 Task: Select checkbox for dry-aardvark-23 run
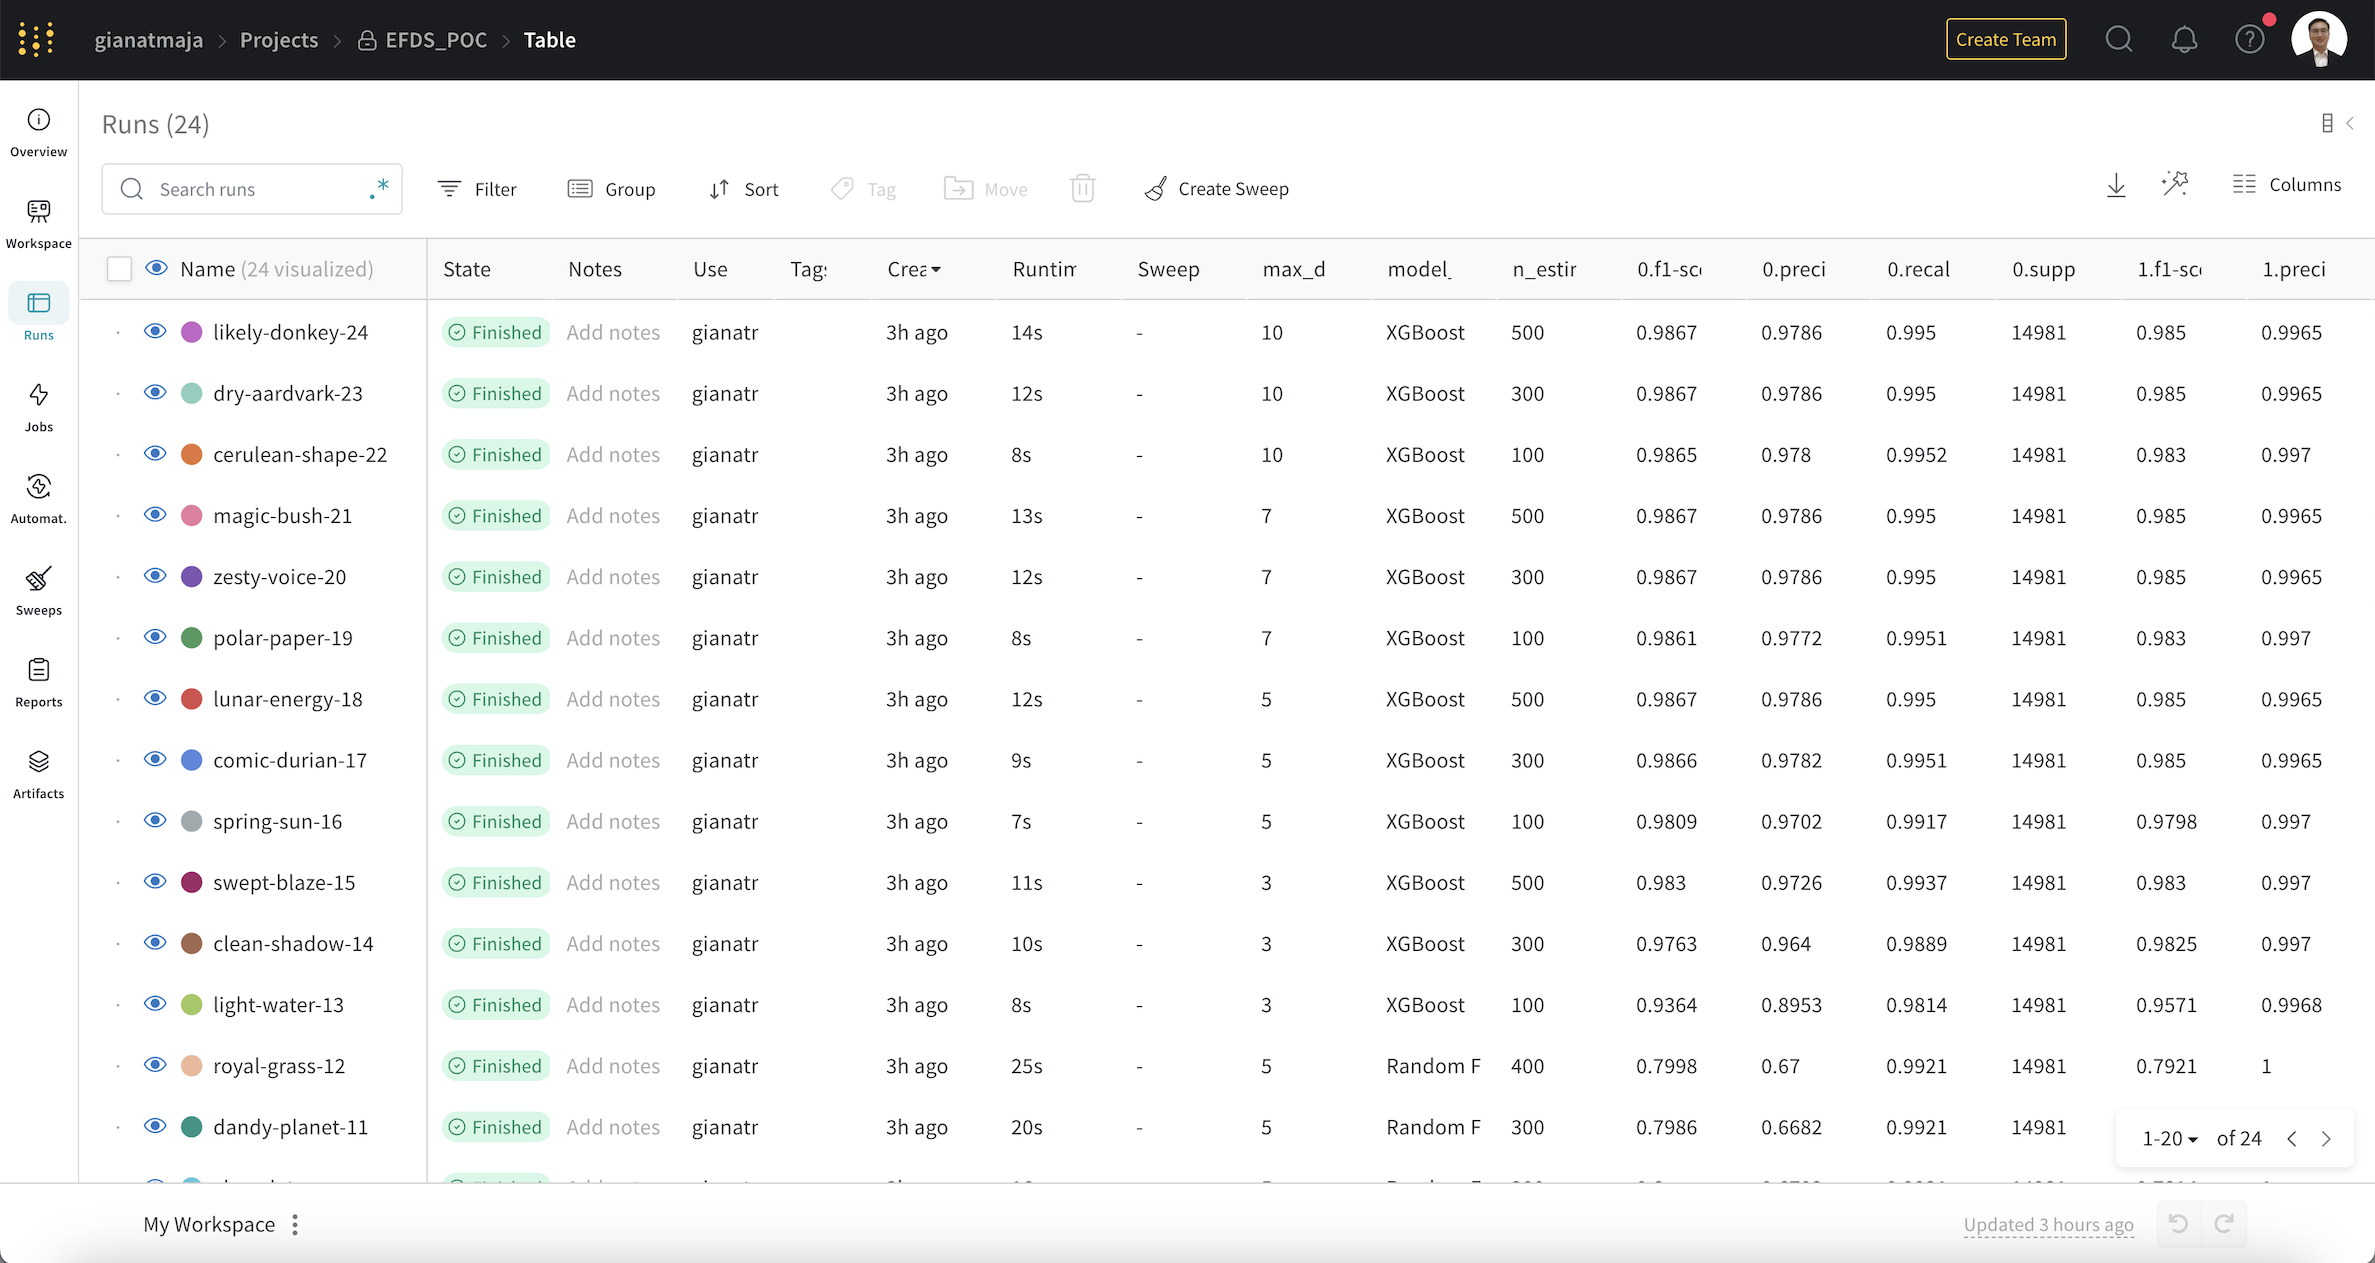pos(119,393)
